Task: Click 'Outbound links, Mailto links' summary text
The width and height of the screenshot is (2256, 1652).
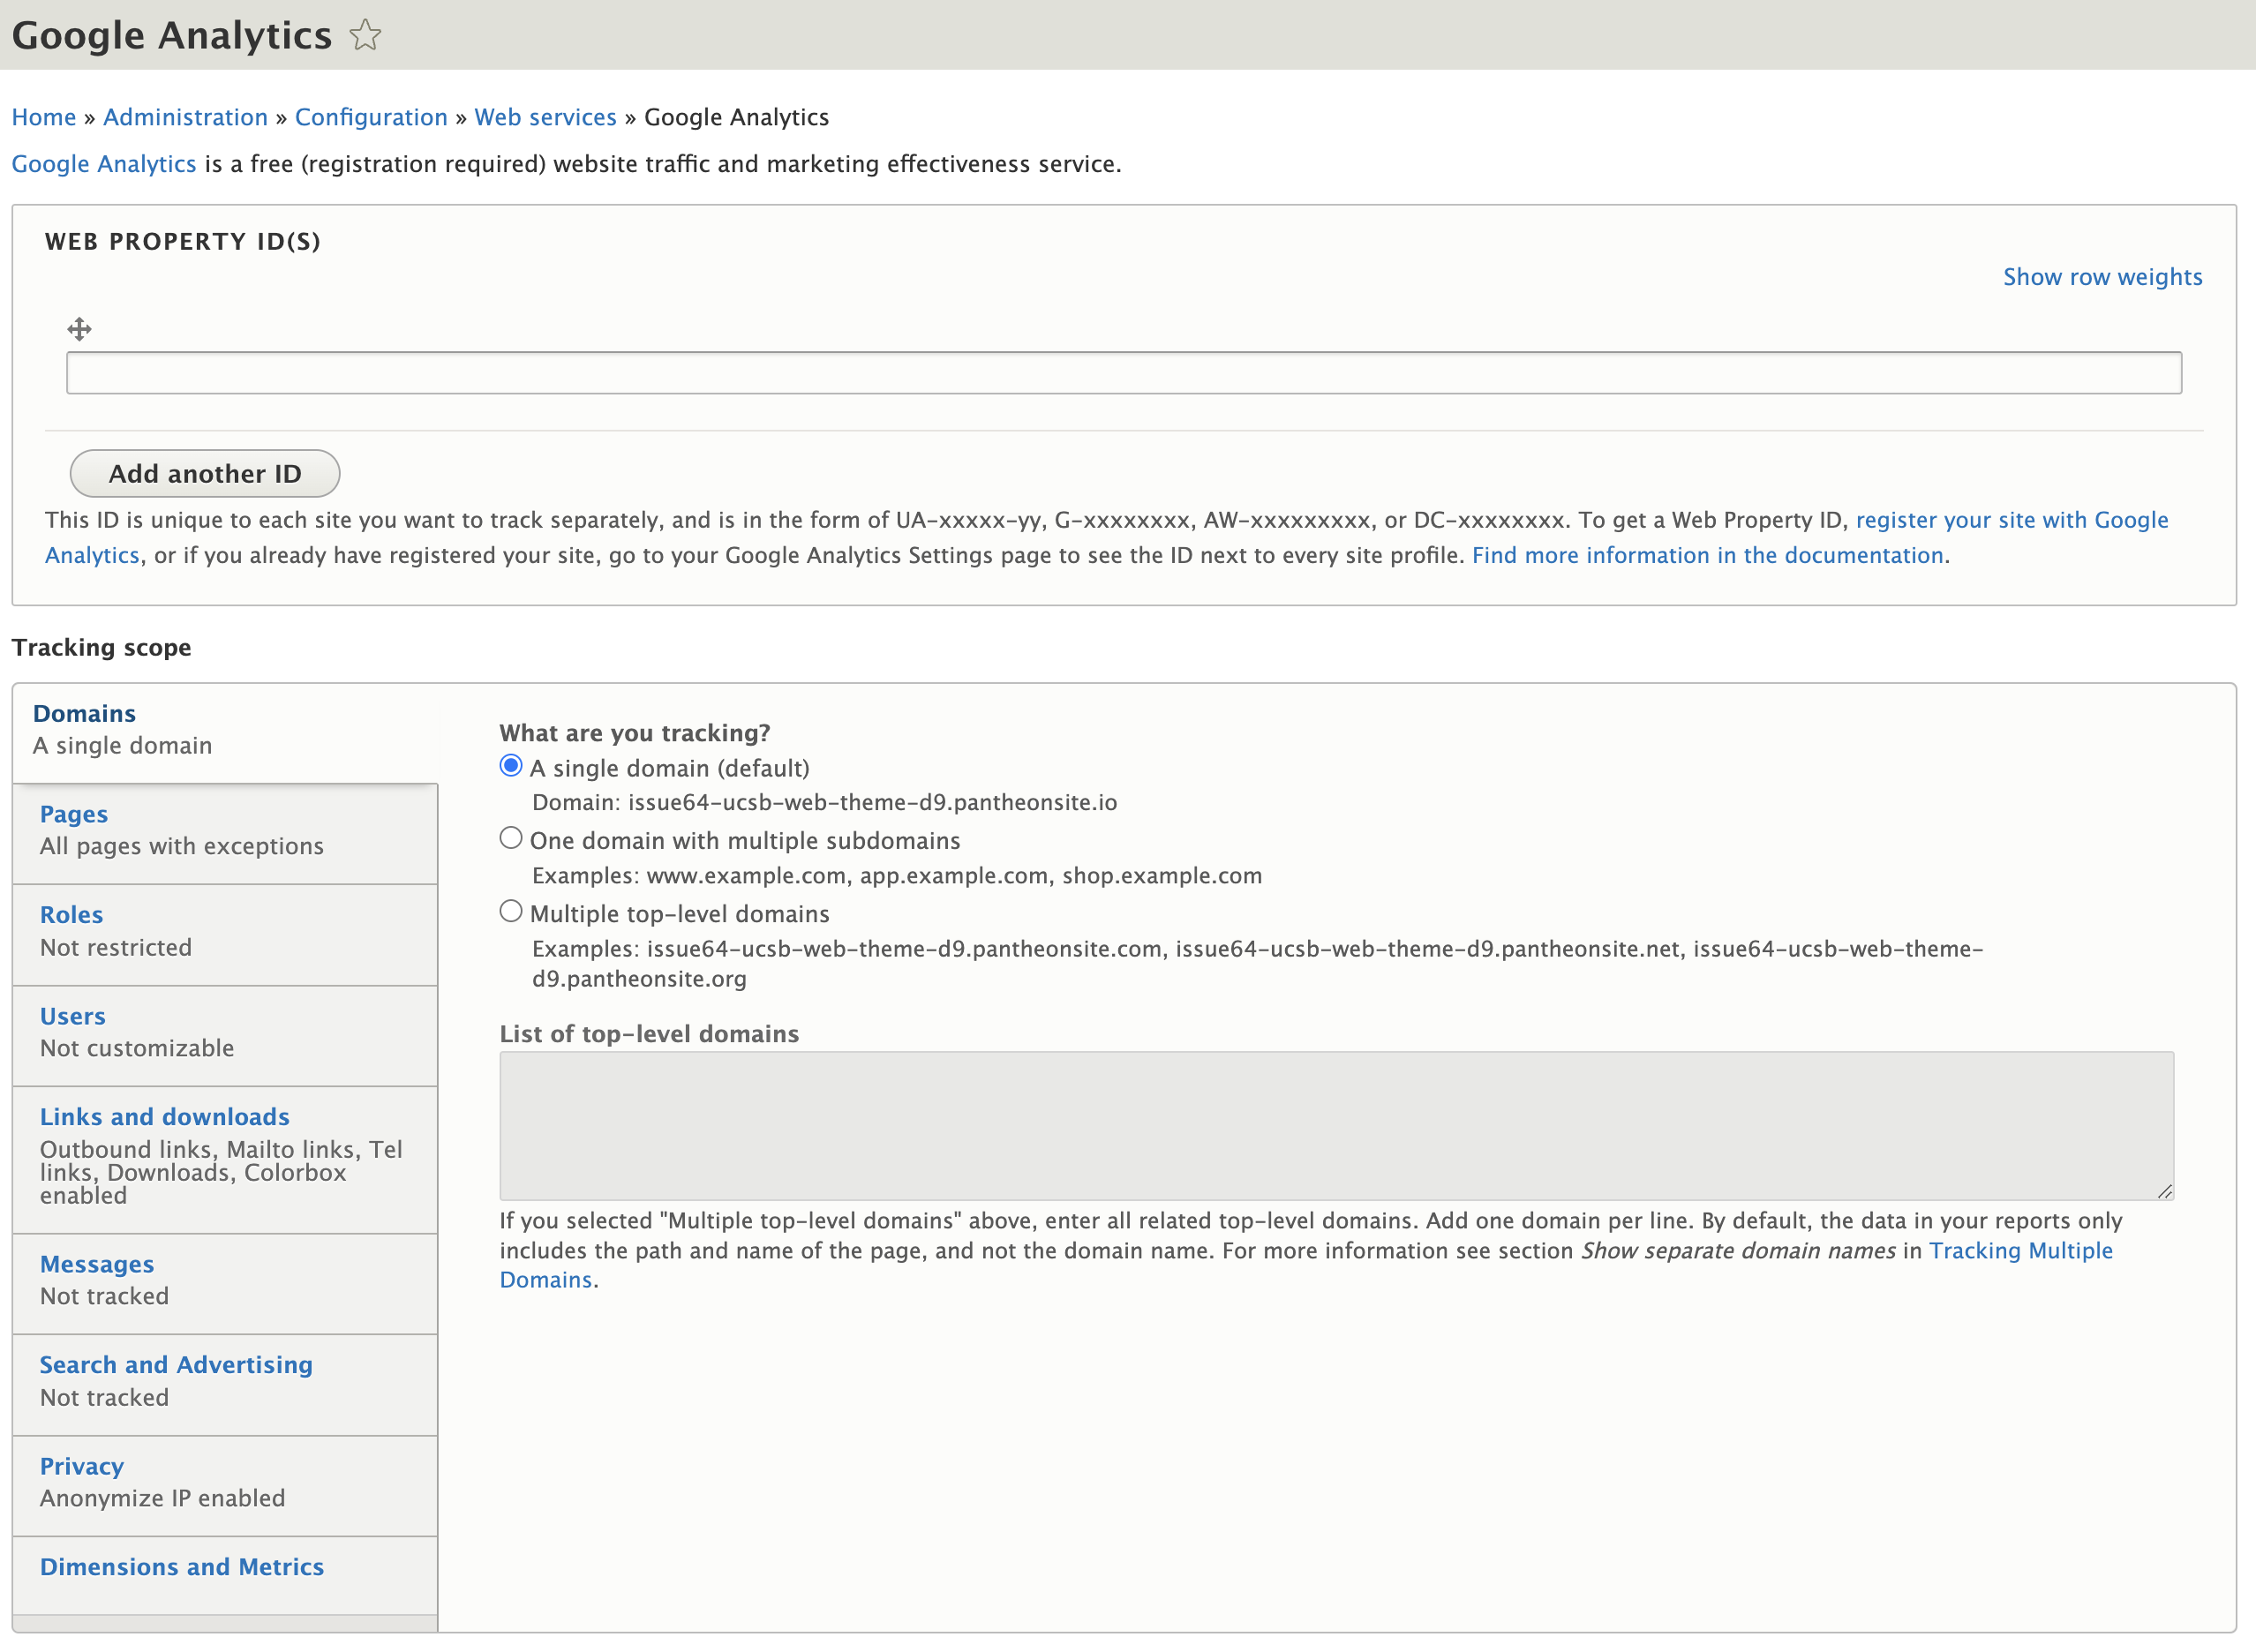Action: pos(220,1172)
